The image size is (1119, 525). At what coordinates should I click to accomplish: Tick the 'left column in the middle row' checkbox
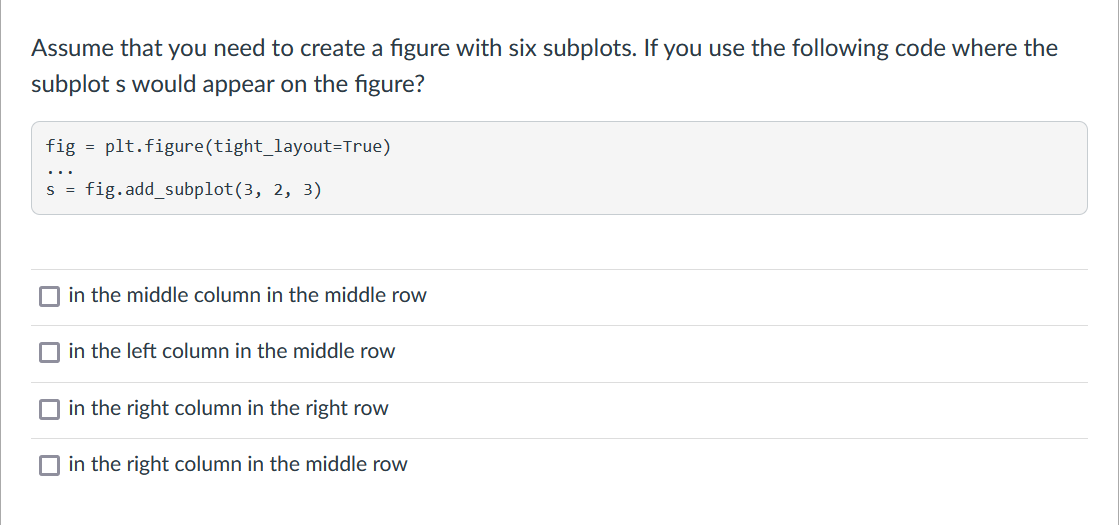click(x=49, y=352)
